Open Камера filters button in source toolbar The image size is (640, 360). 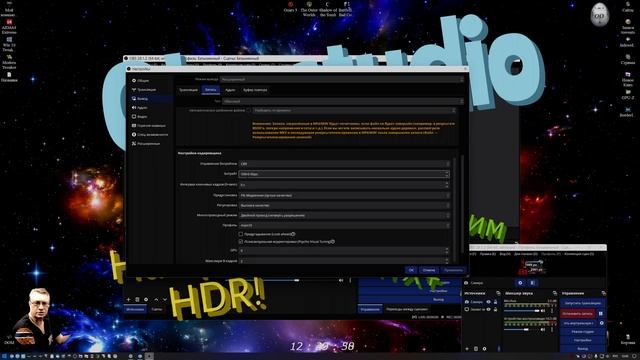click(533, 282)
